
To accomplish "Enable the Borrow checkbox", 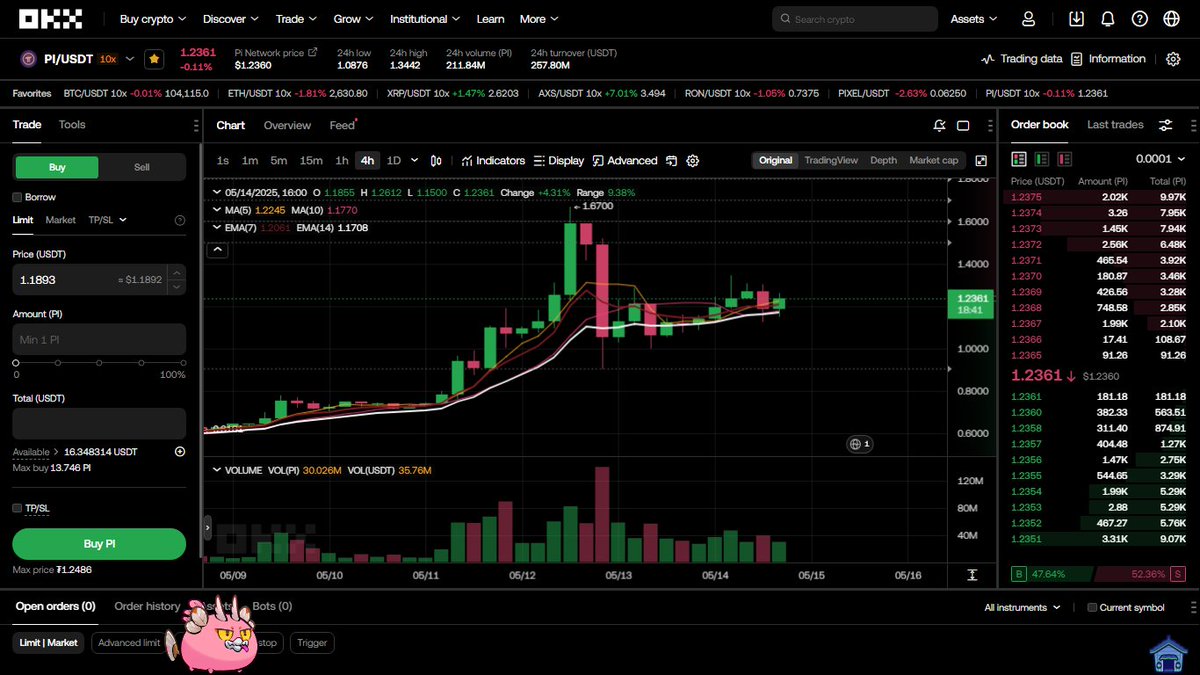I will (x=17, y=197).
